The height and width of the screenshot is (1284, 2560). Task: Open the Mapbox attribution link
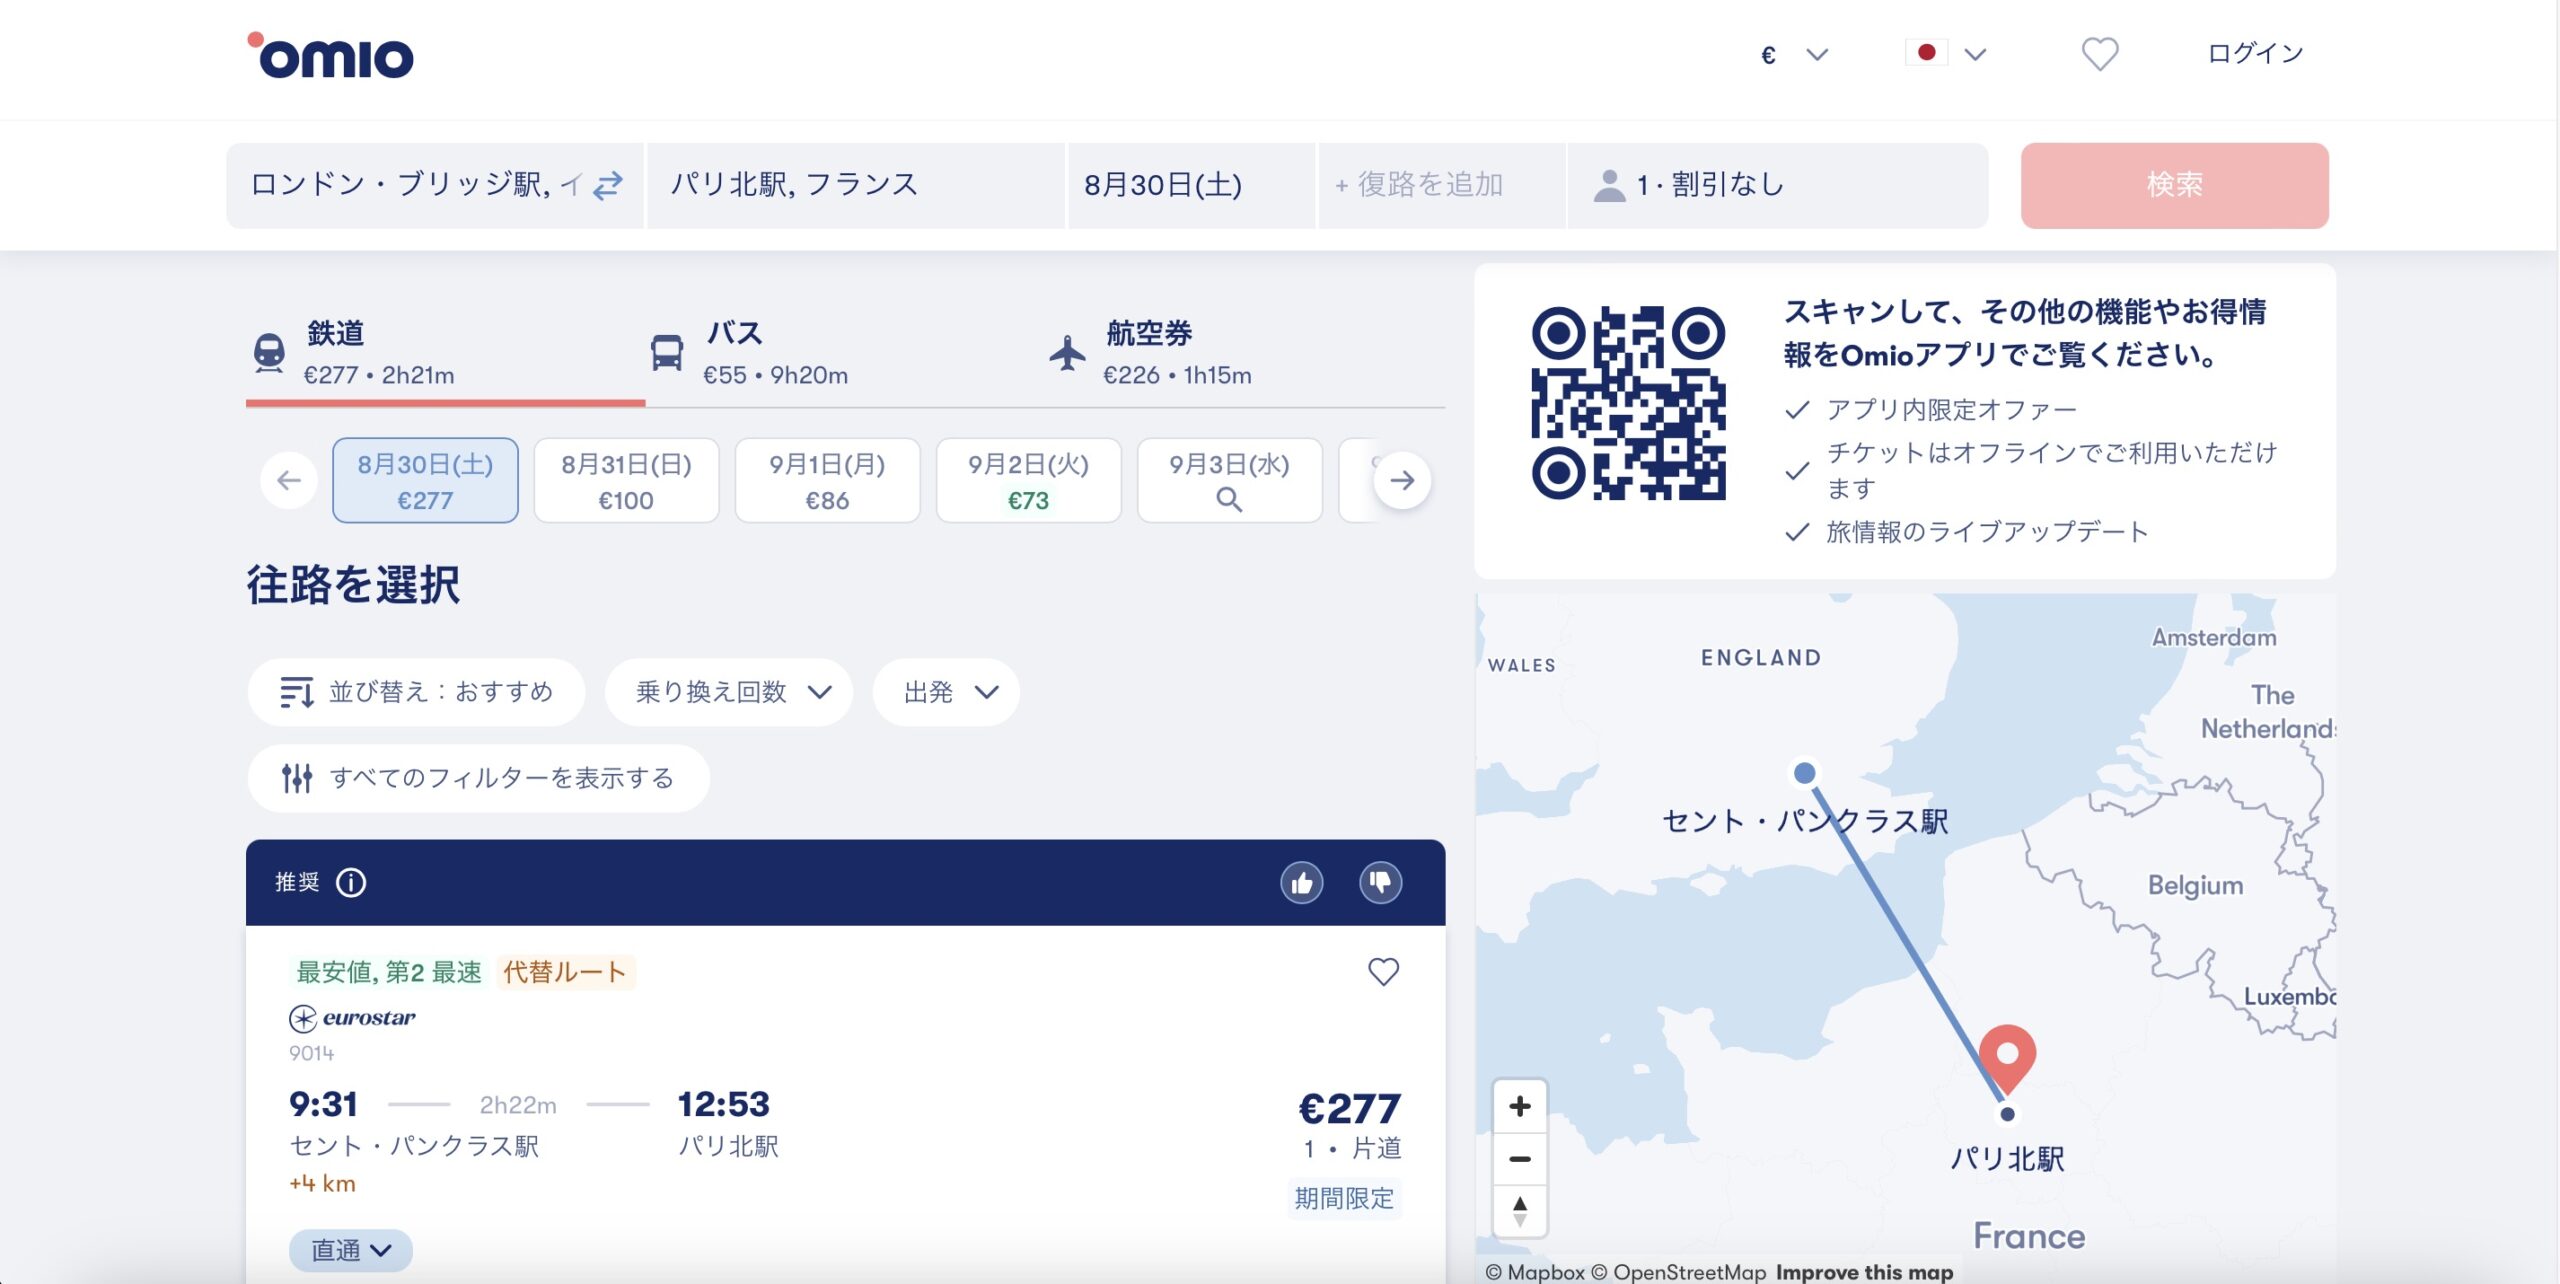(x=1535, y=1272)
